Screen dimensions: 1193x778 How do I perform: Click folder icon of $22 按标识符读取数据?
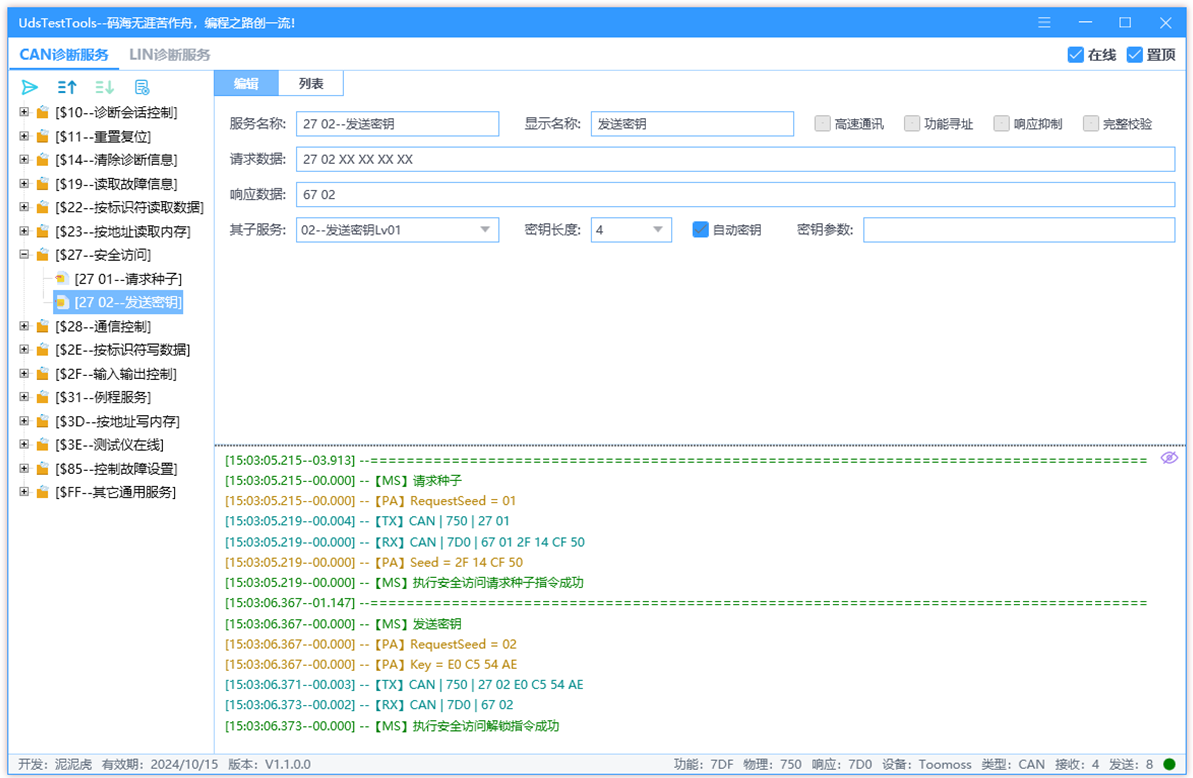(43, 208)
